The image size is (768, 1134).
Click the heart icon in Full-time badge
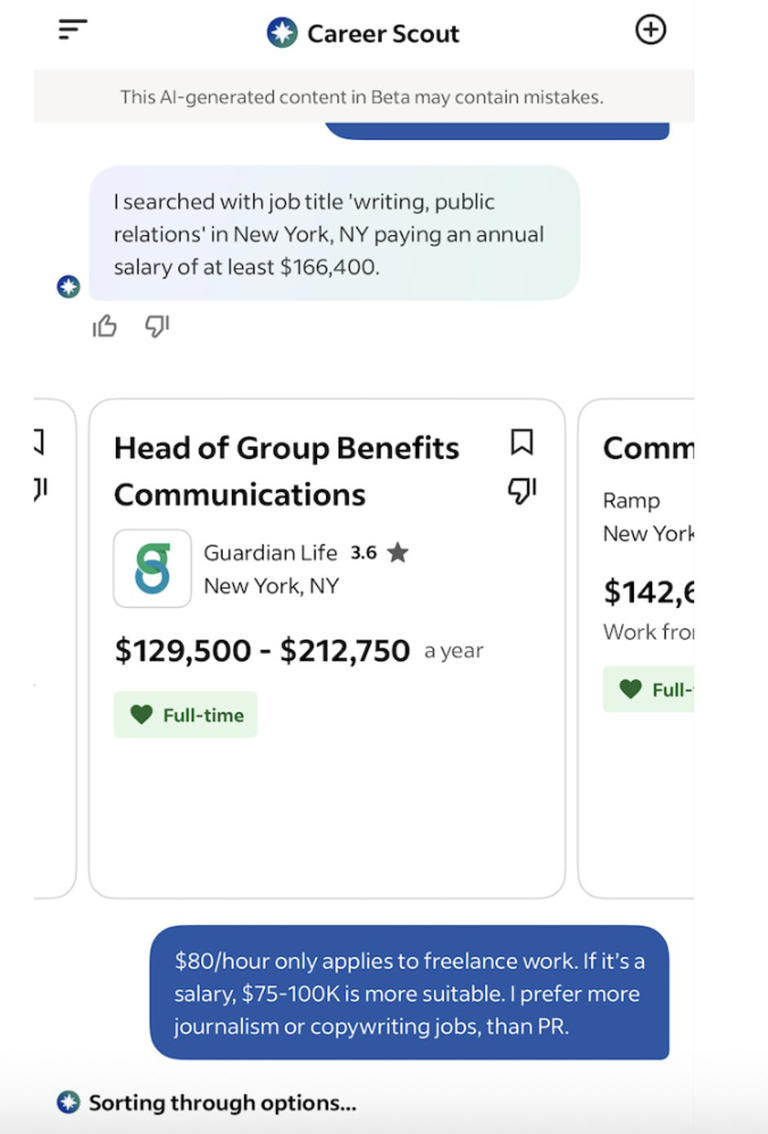141,715
